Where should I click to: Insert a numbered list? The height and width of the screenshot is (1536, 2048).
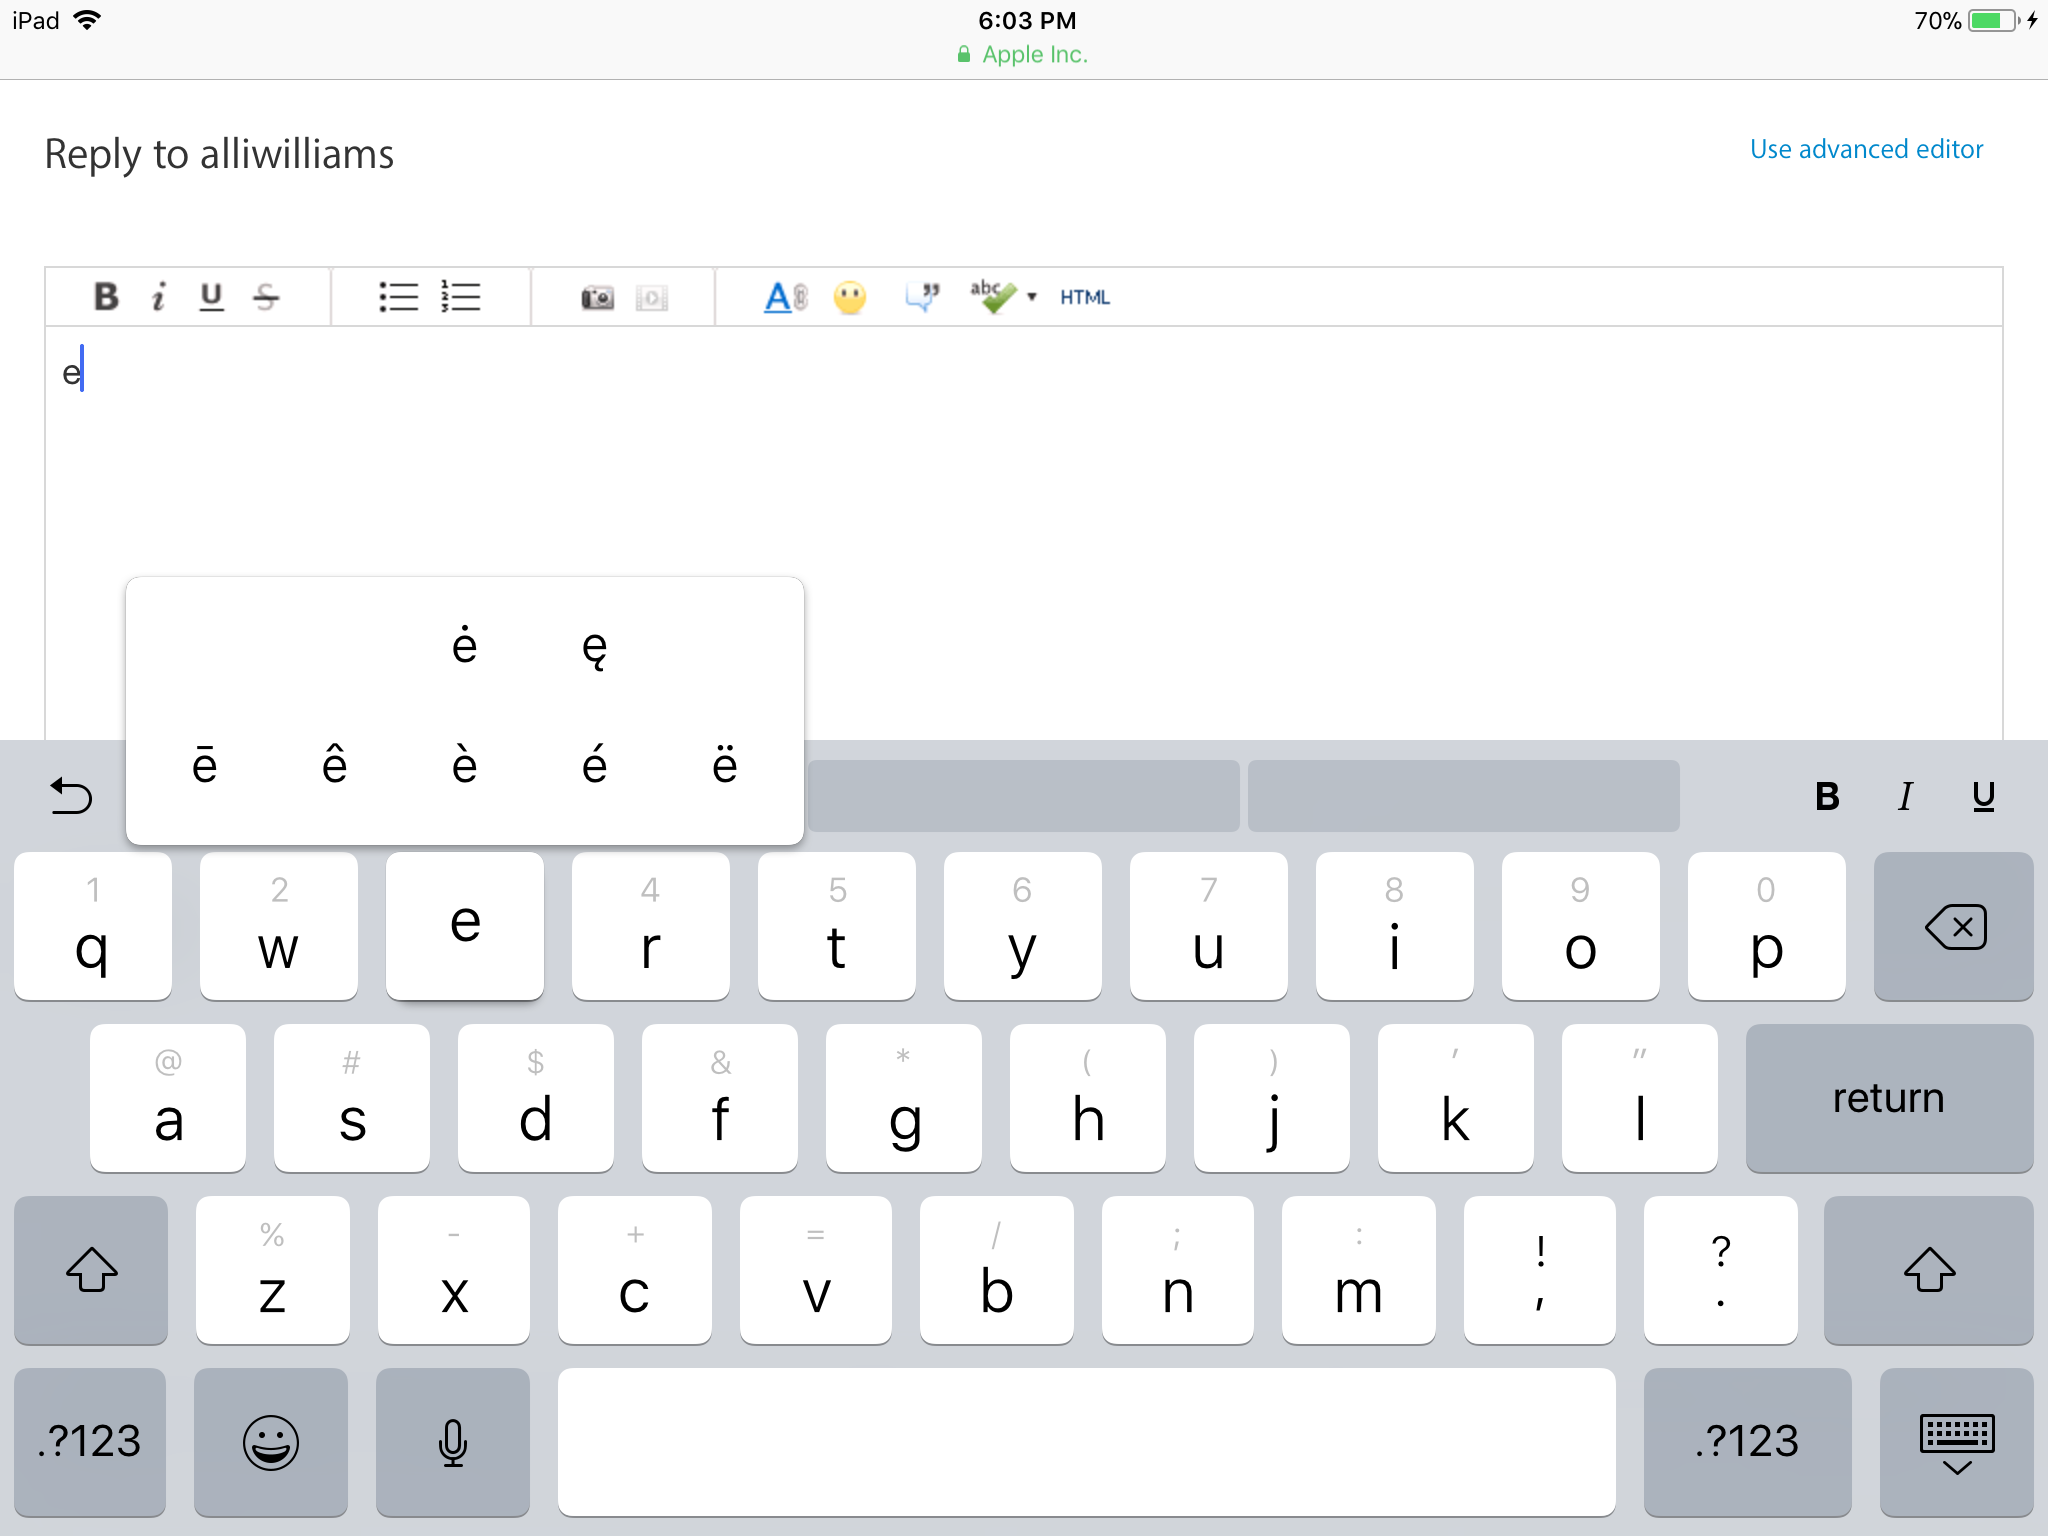[x=461, y=297]
